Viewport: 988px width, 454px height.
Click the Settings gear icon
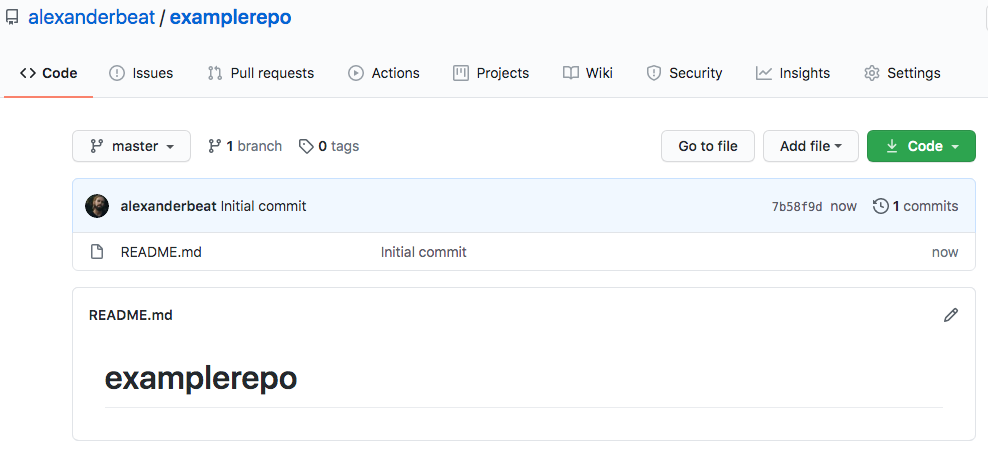coord(871,73)
